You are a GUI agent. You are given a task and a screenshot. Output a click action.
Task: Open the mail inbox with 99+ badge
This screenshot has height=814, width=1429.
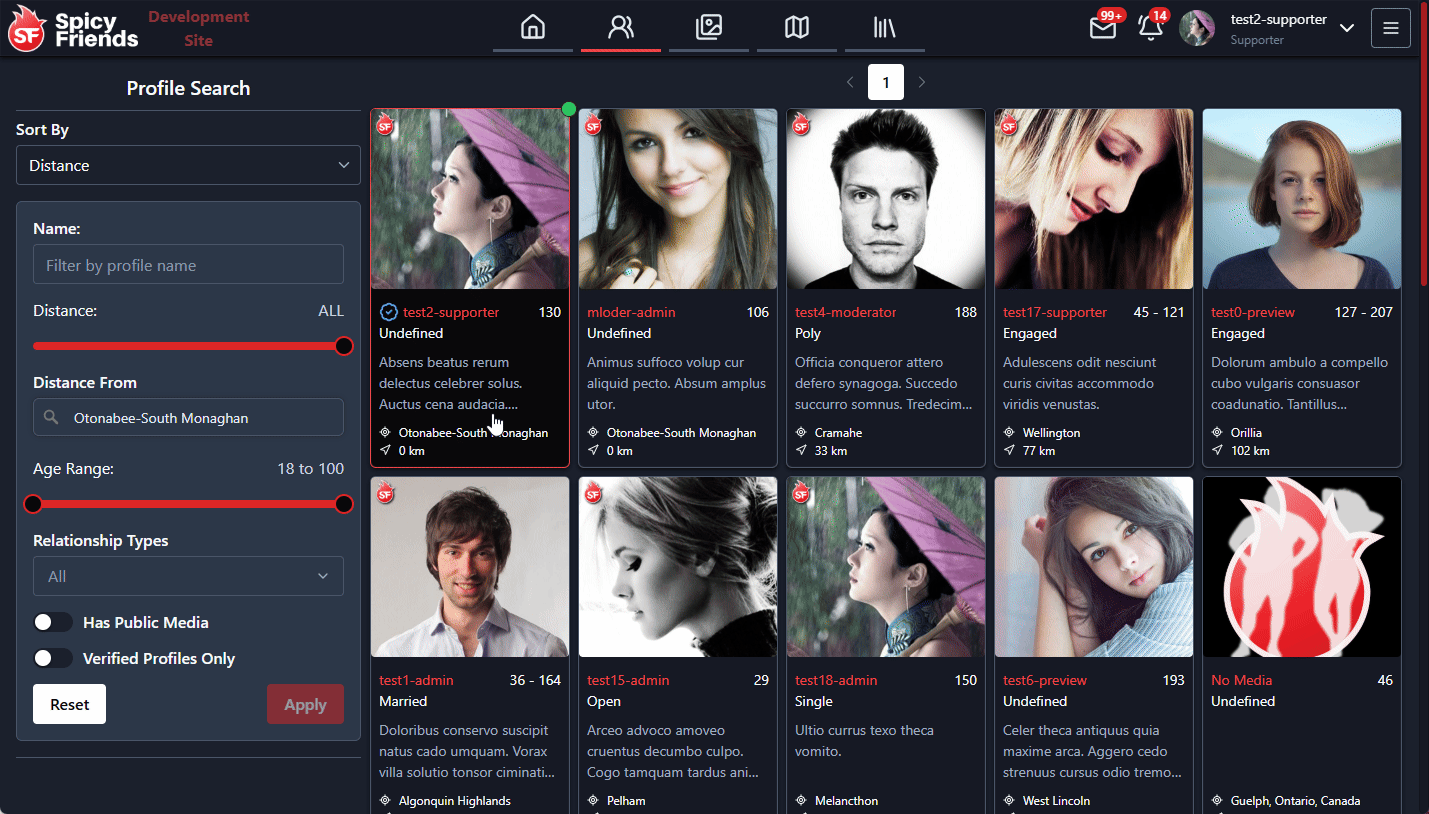pos(1103,28)
